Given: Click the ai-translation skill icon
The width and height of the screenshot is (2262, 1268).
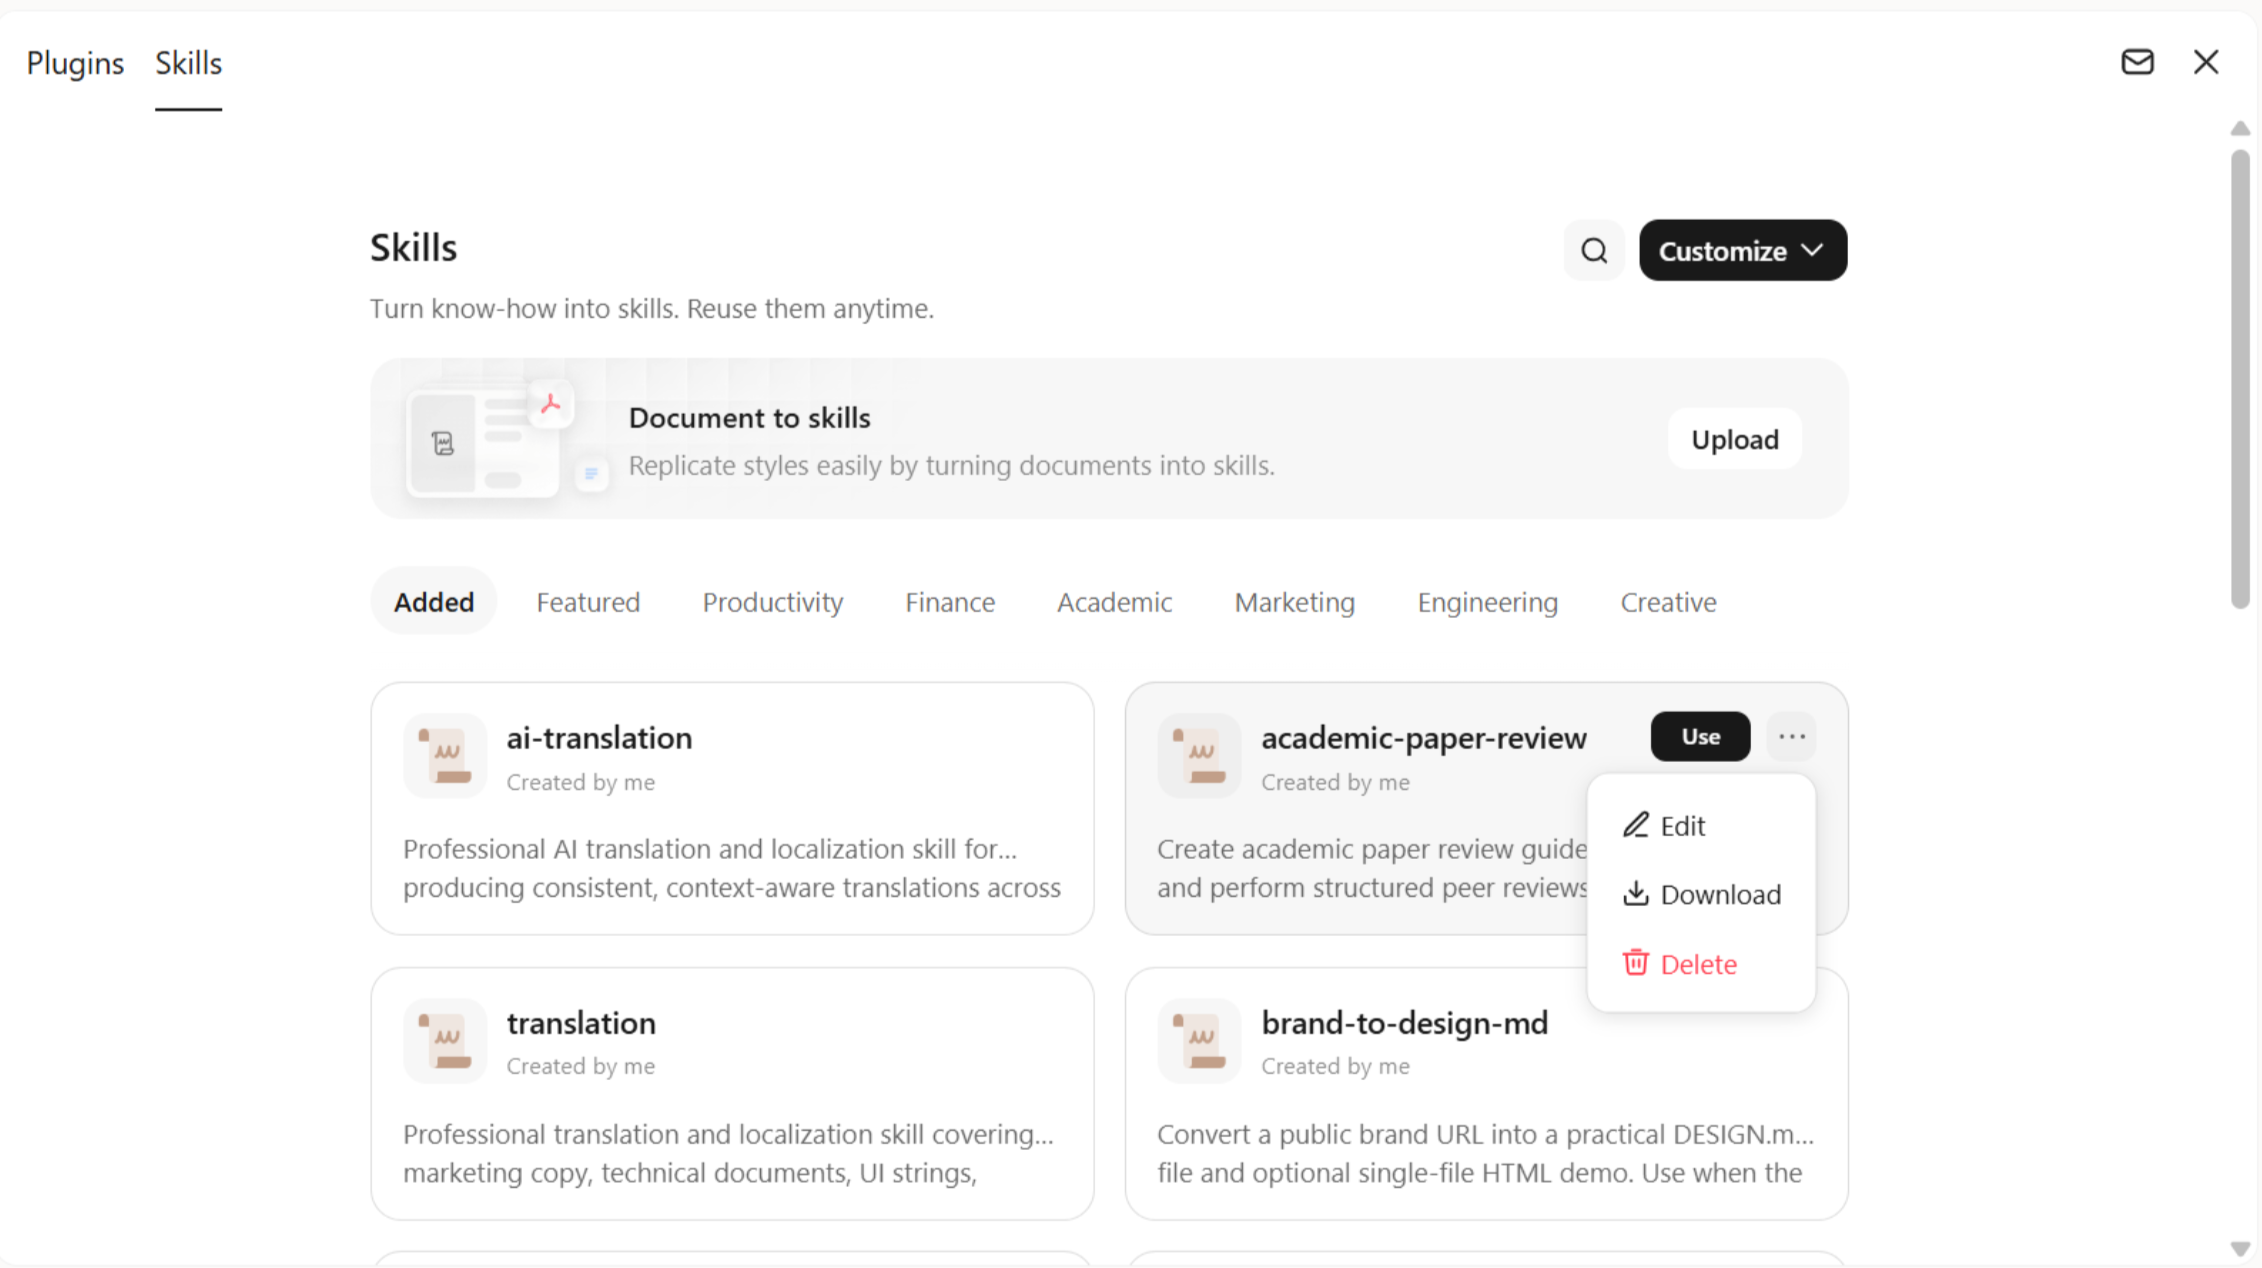Looking at the screenshot, I should click(x=445, y=755).
